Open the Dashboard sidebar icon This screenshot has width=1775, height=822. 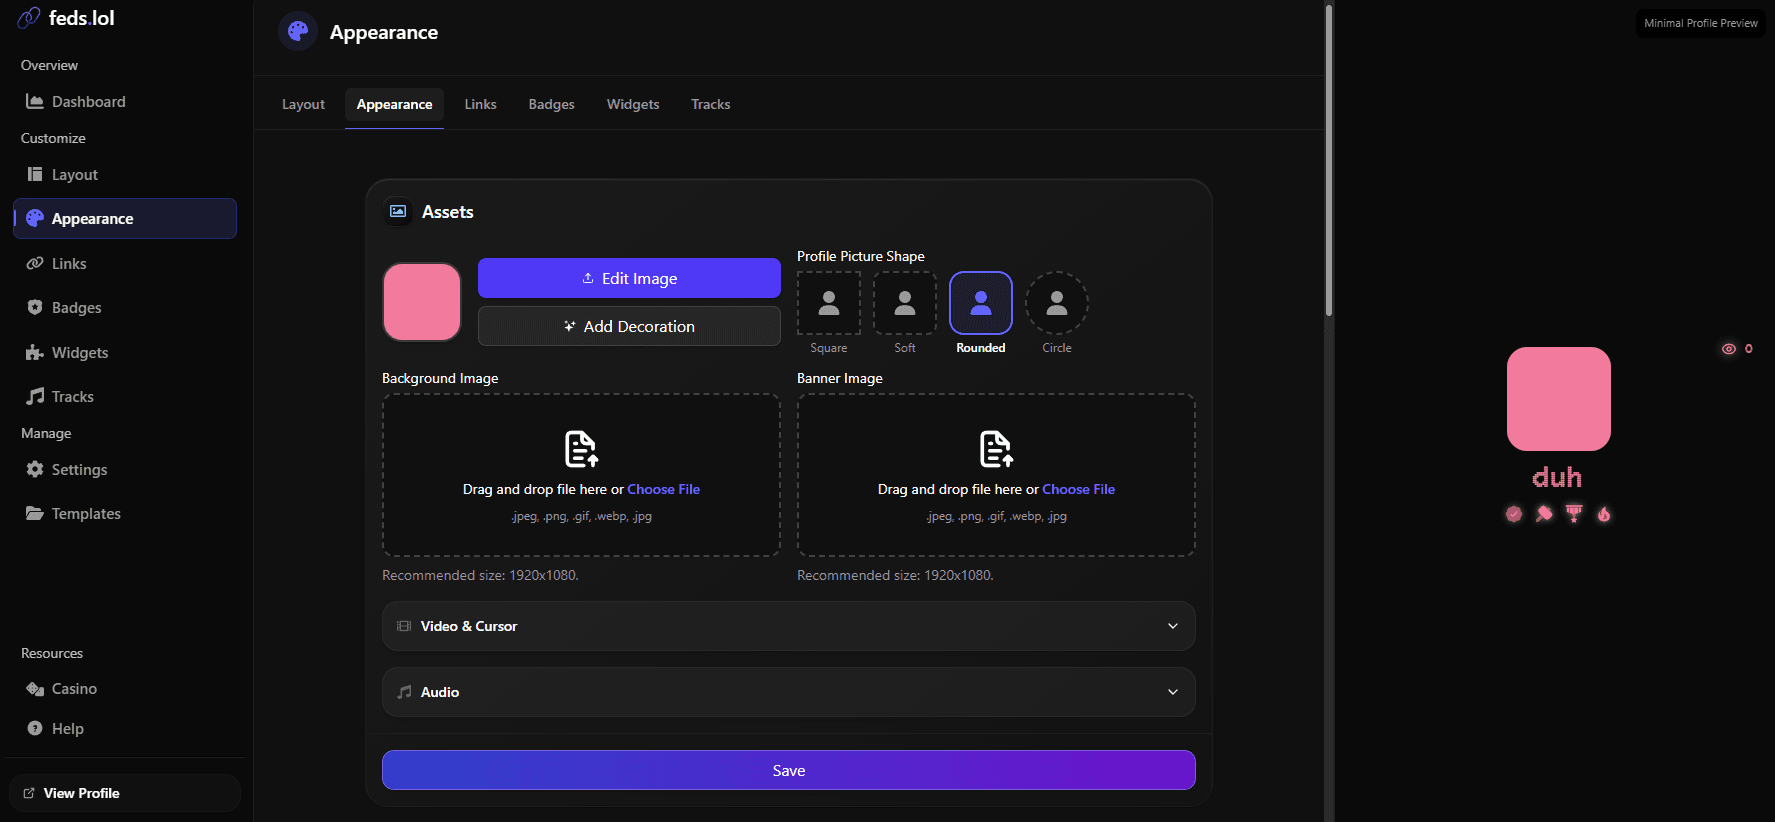pyautogui.click(x=35, y=102)
